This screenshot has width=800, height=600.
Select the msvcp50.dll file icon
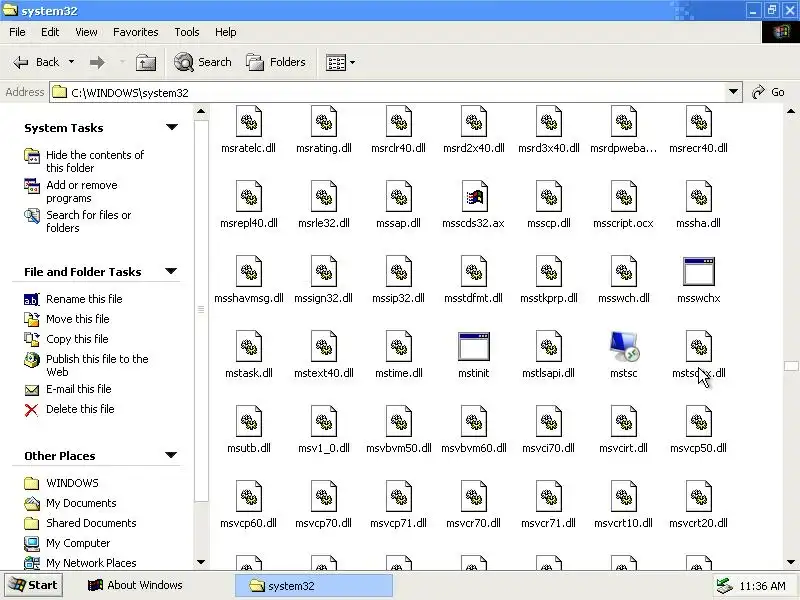(698, 421)
